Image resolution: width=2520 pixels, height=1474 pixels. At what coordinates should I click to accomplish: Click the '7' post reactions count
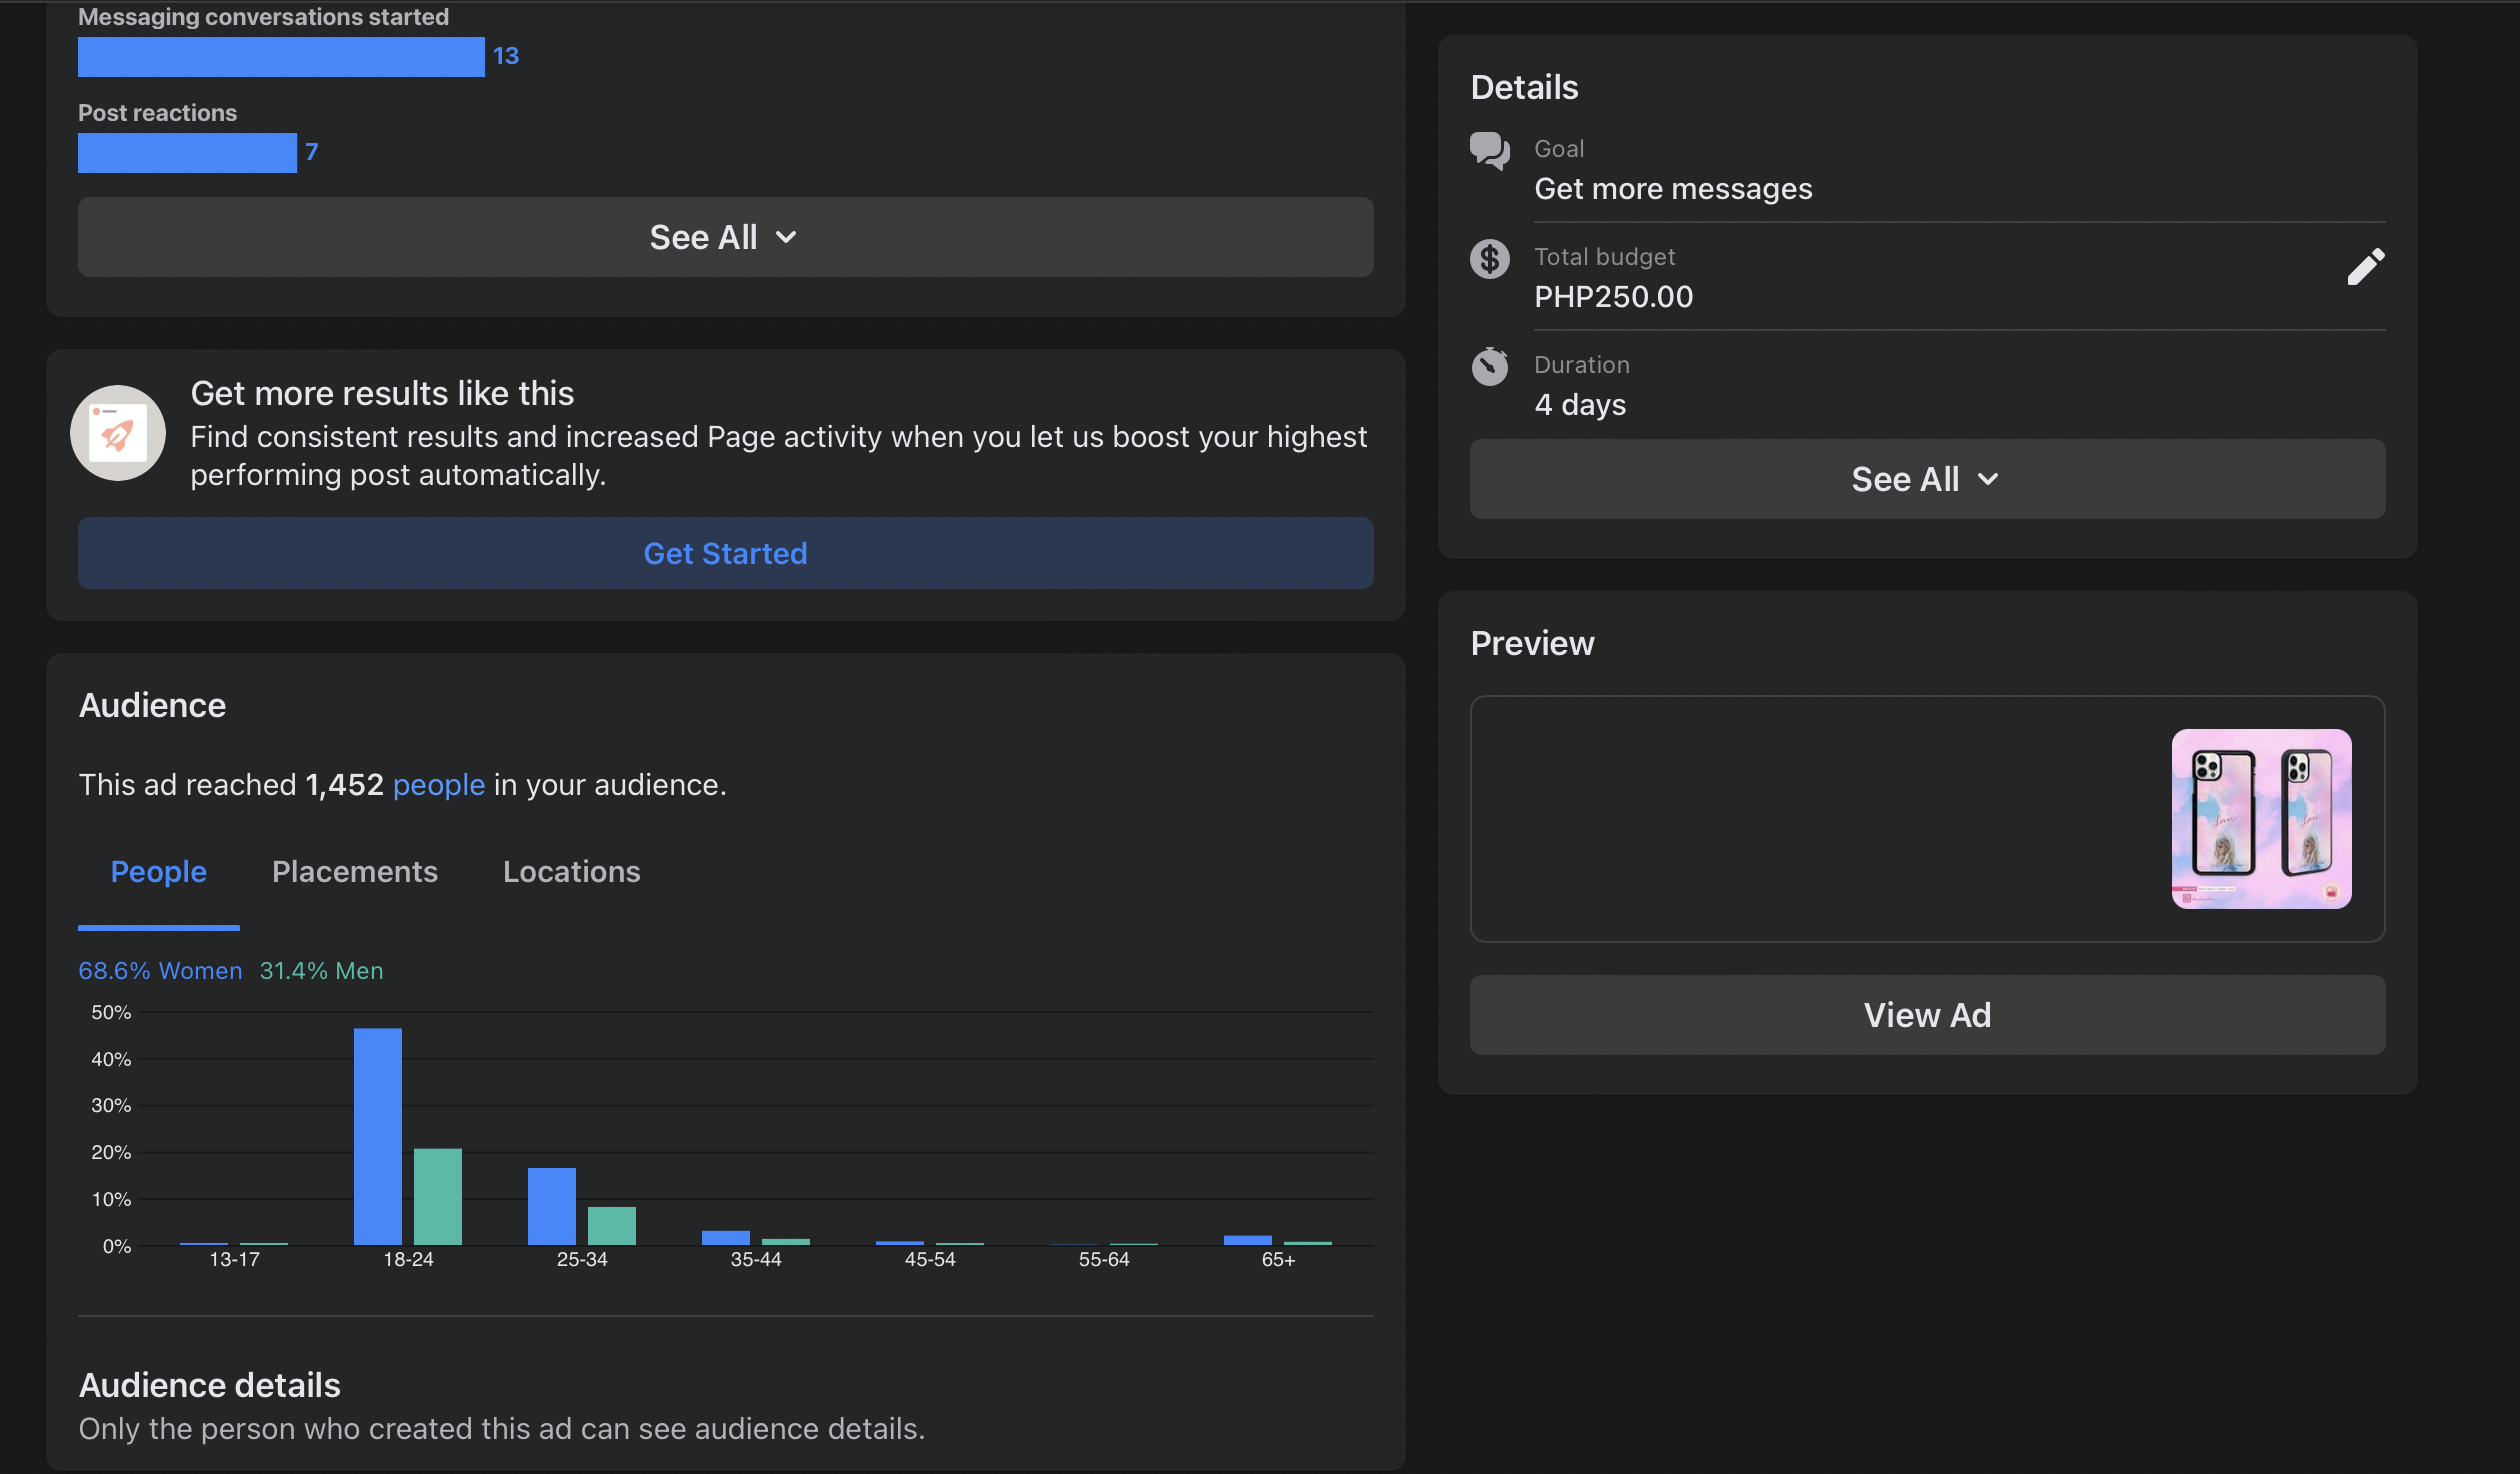[311, 152]
